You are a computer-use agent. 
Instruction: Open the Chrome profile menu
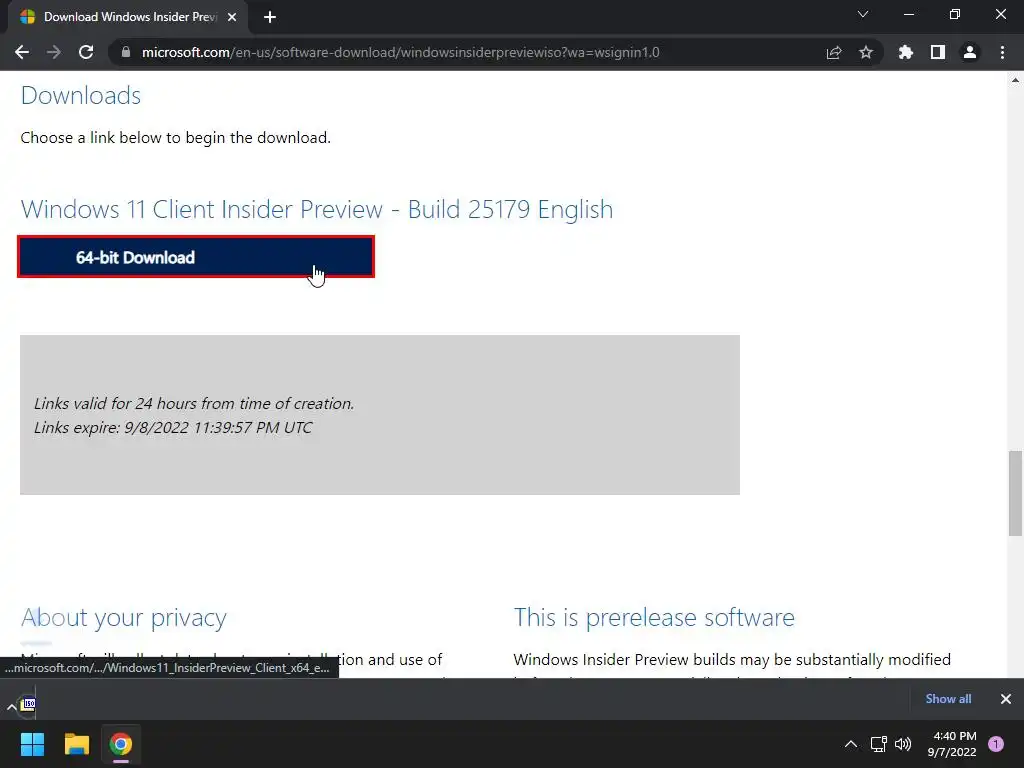point(970,52)
